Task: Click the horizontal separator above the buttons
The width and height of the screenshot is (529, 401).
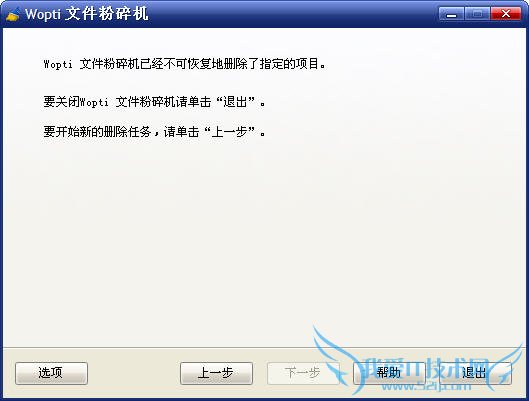Action: [264, 347]
